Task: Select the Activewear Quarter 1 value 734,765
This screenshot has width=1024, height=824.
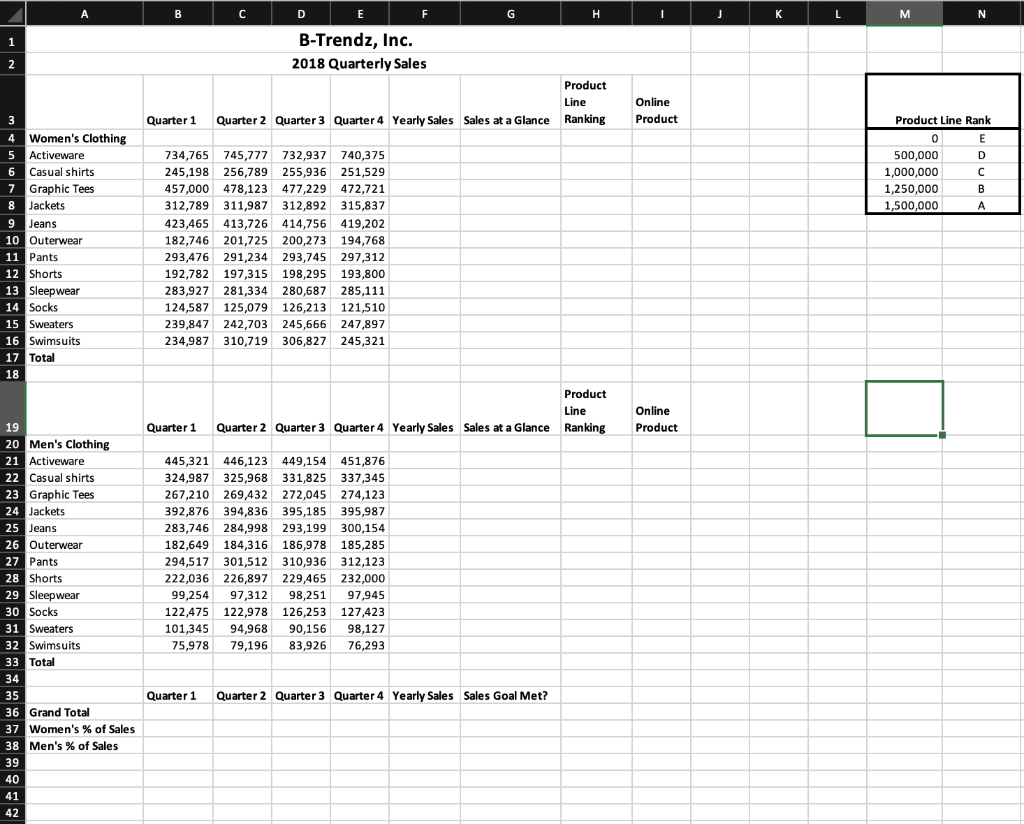Action: 178,155
